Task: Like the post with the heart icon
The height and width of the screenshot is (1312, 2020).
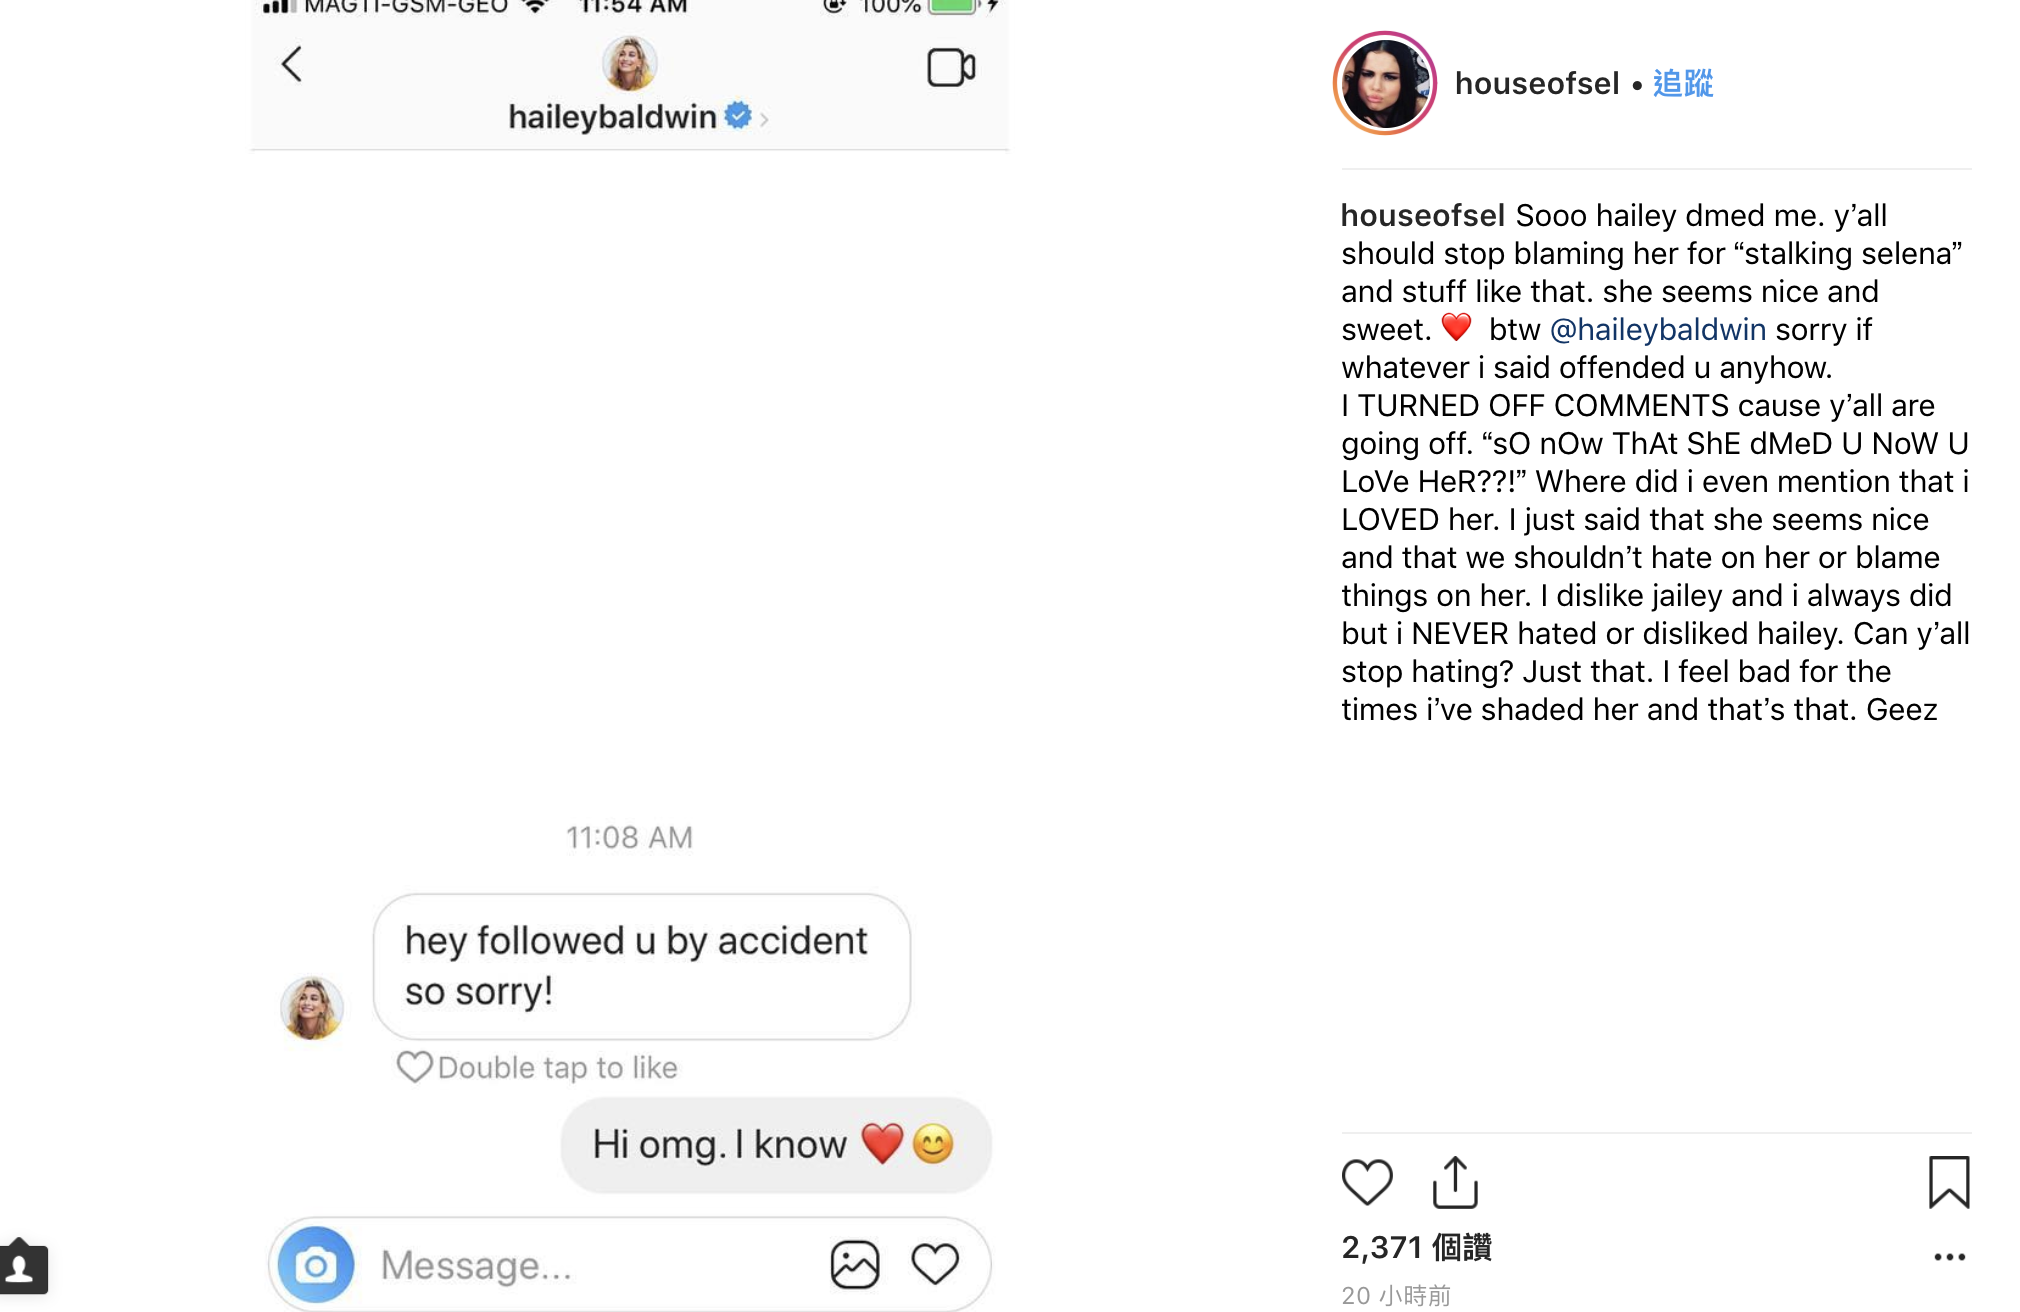Action: 1366,1182
